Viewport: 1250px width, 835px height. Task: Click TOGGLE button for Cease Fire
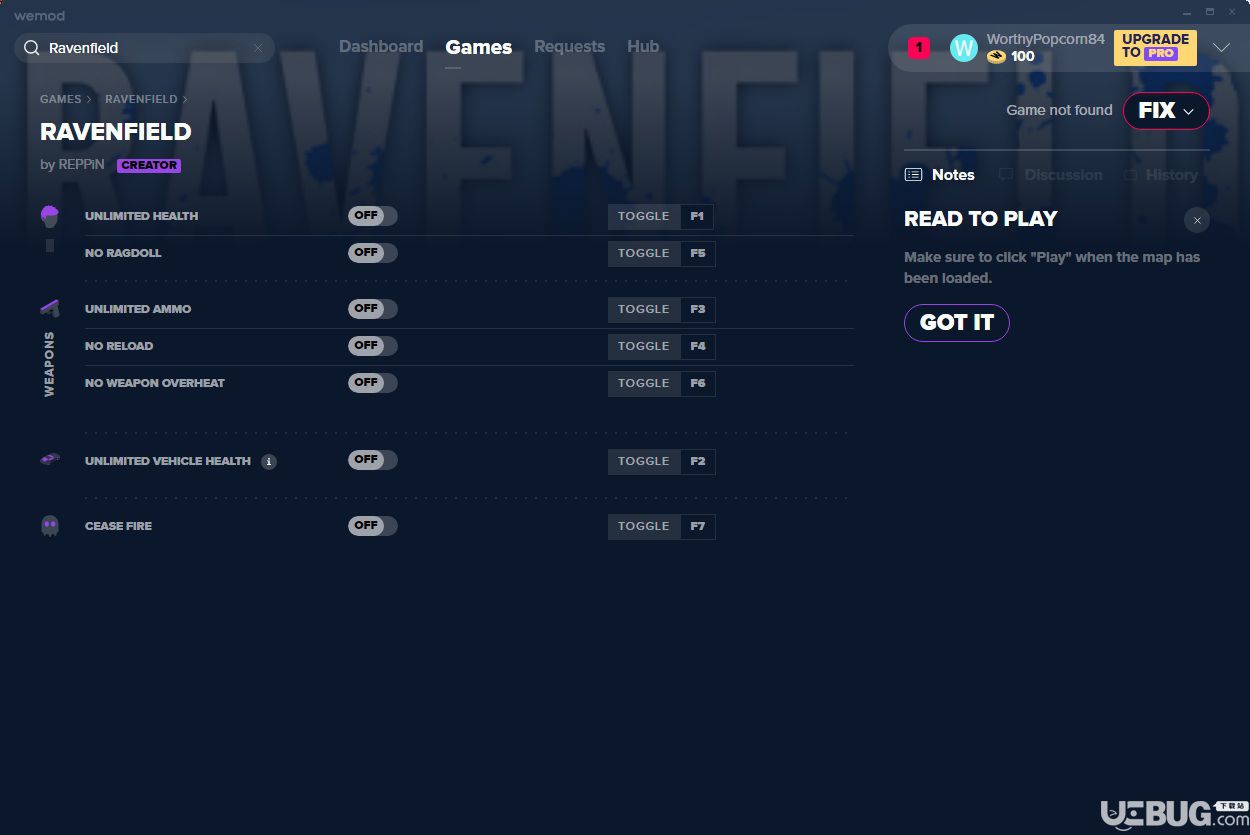tap(644, 527)
